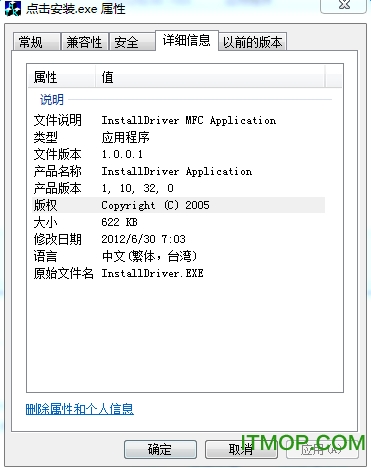
Task: Select the 原始文件名 InstallDriver.EXE row
Action: pos(178,273)
